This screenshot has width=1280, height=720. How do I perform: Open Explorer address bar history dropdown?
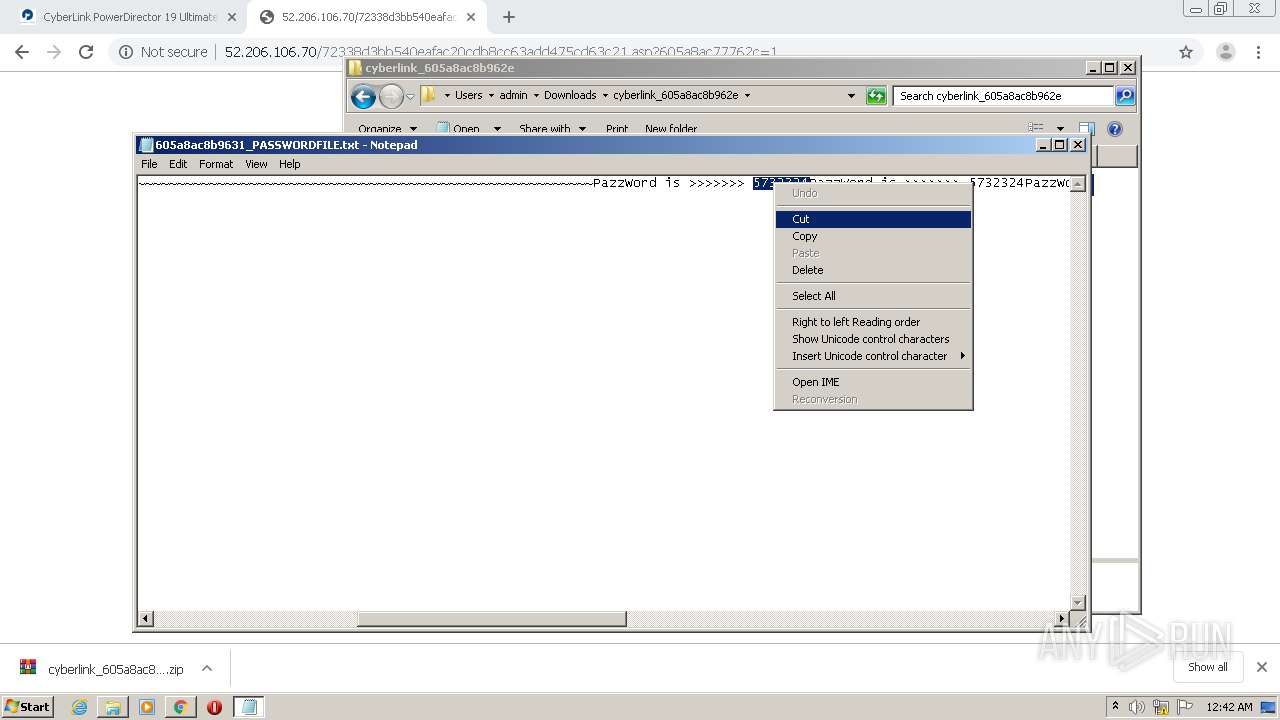(851, 96)
